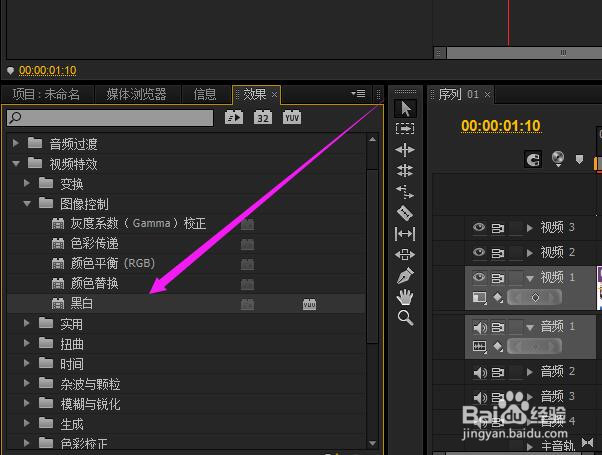Mute the 音频 2 track
Screen dimensions: 602x455
(480, 372)
